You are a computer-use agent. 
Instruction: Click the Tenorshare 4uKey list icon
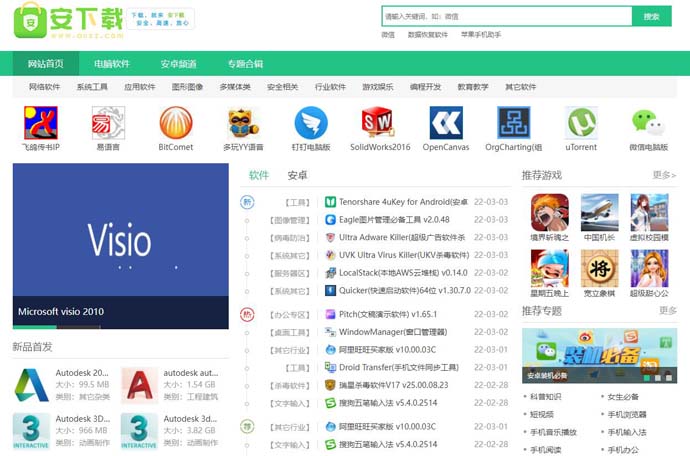pyautogui.click(x=330, y=202)
